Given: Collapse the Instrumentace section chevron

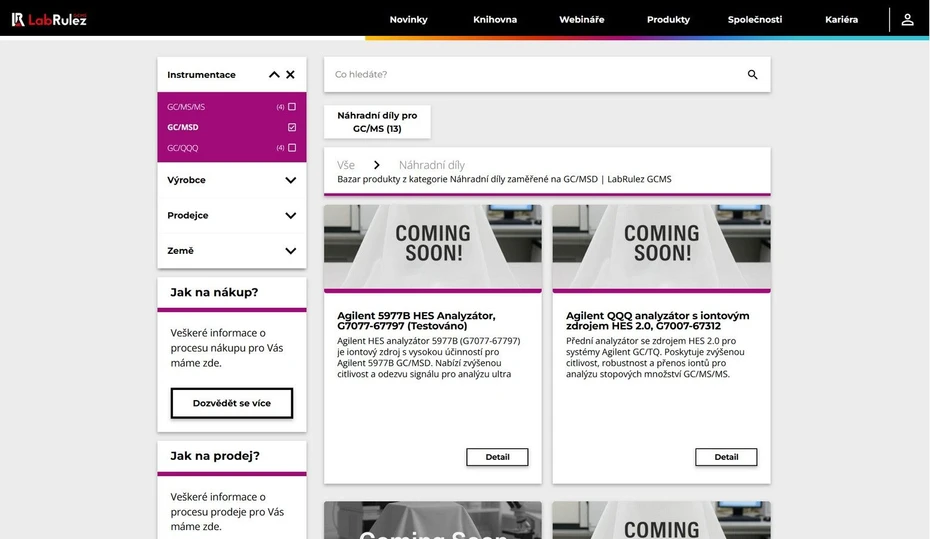Looking at the screenshot, I should (274, 75).
